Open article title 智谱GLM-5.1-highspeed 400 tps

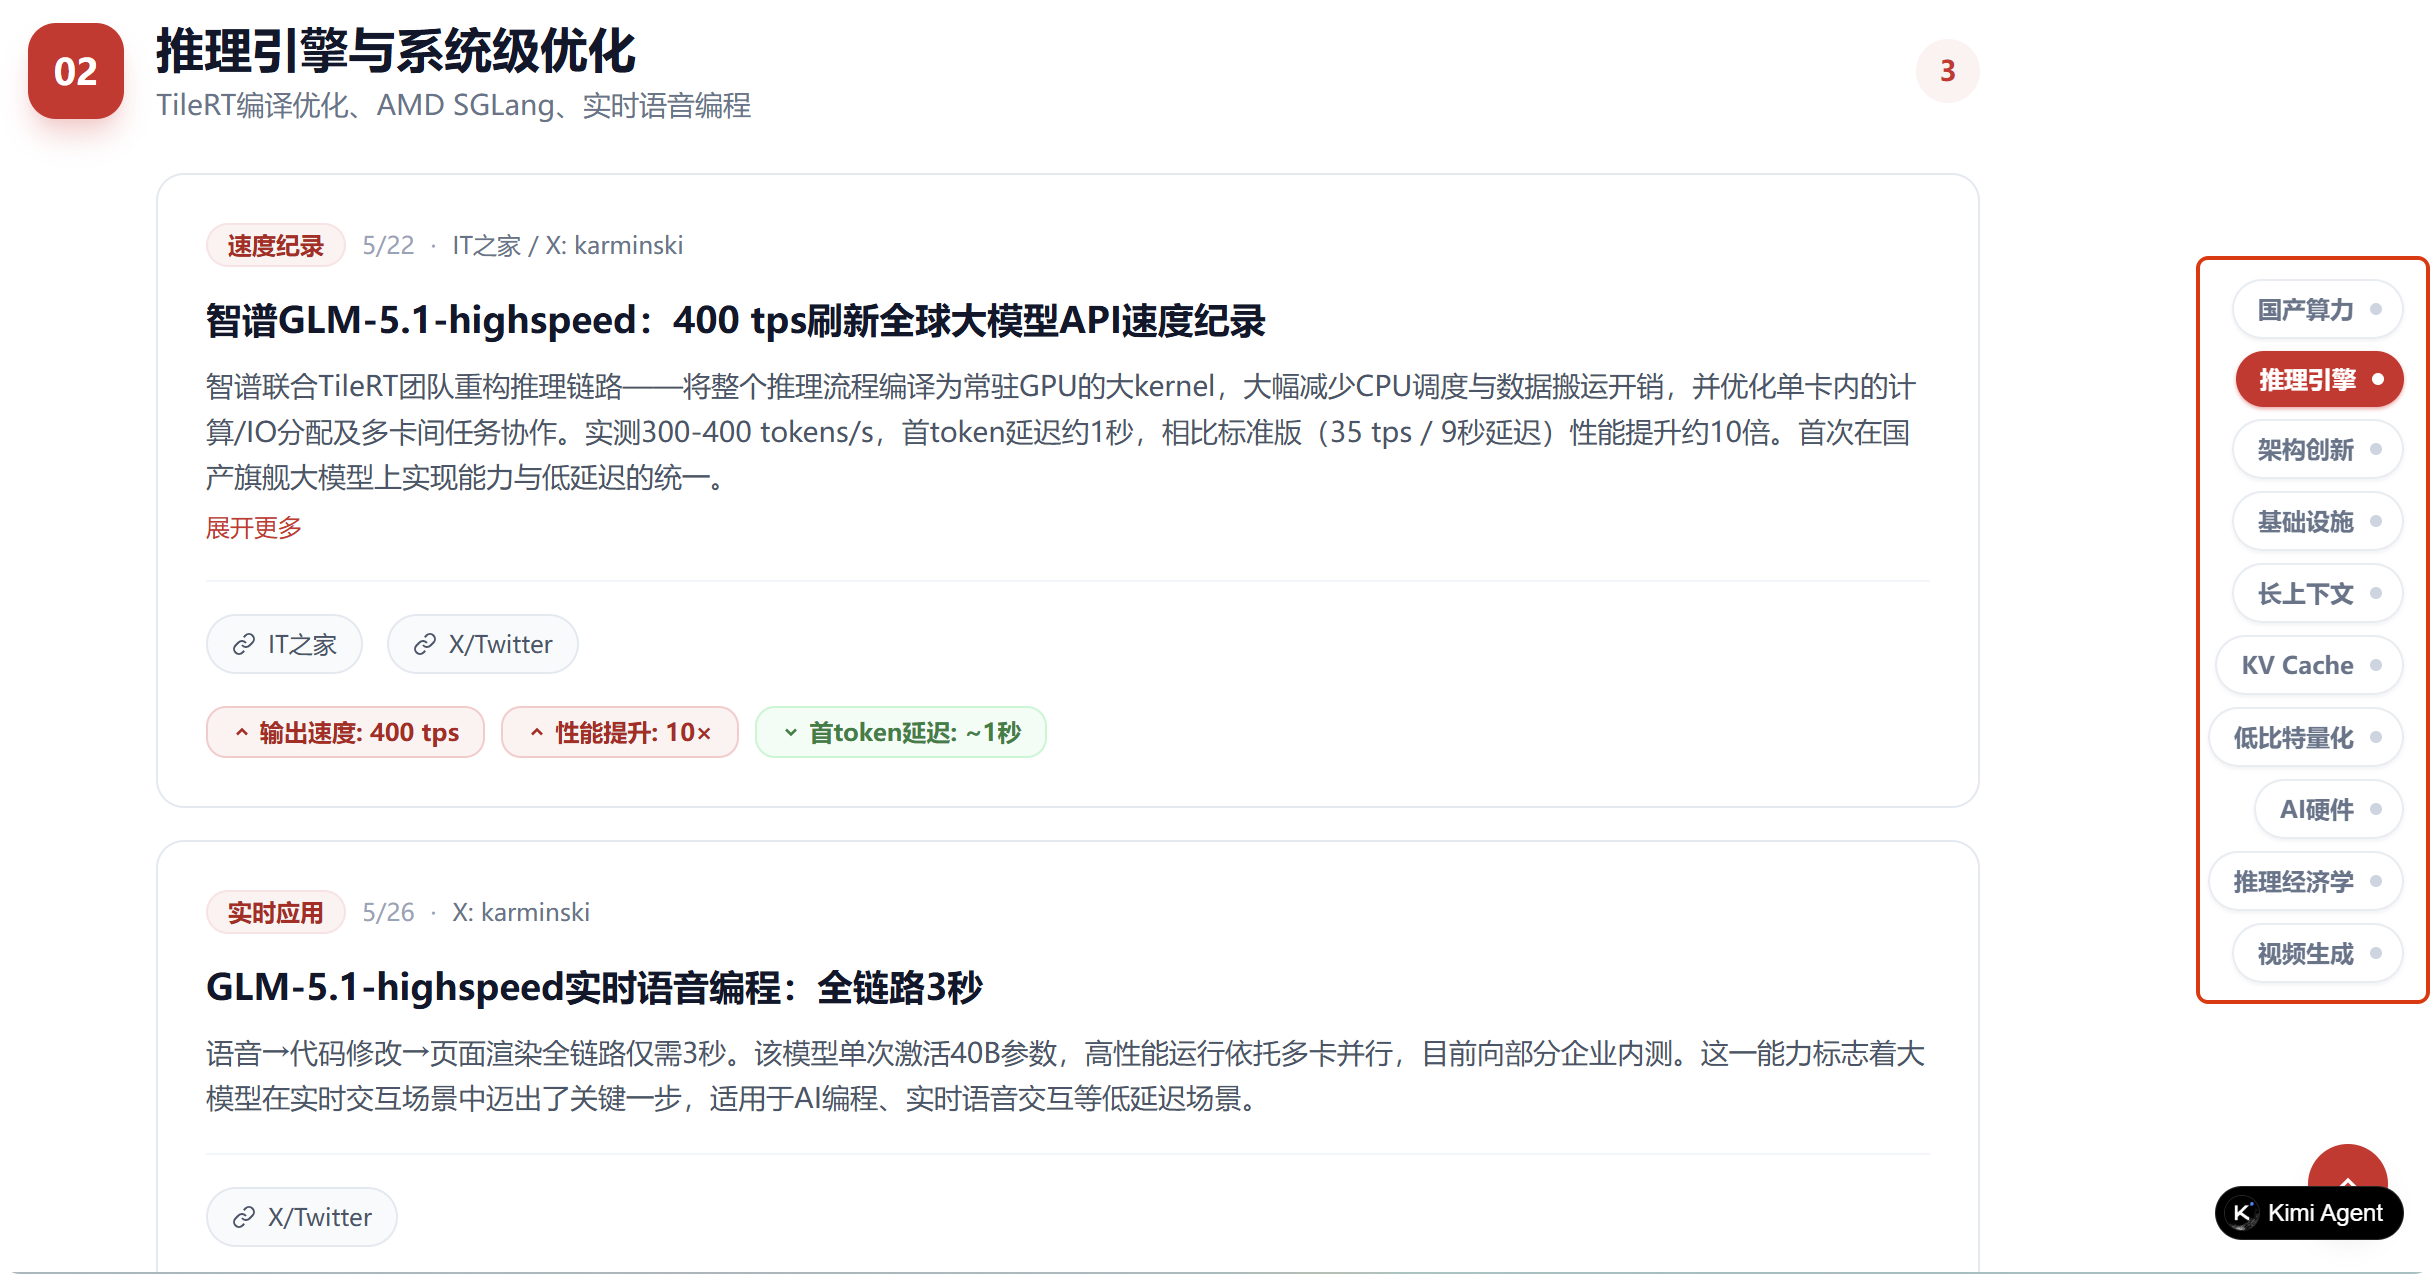(x=736, y=320)
